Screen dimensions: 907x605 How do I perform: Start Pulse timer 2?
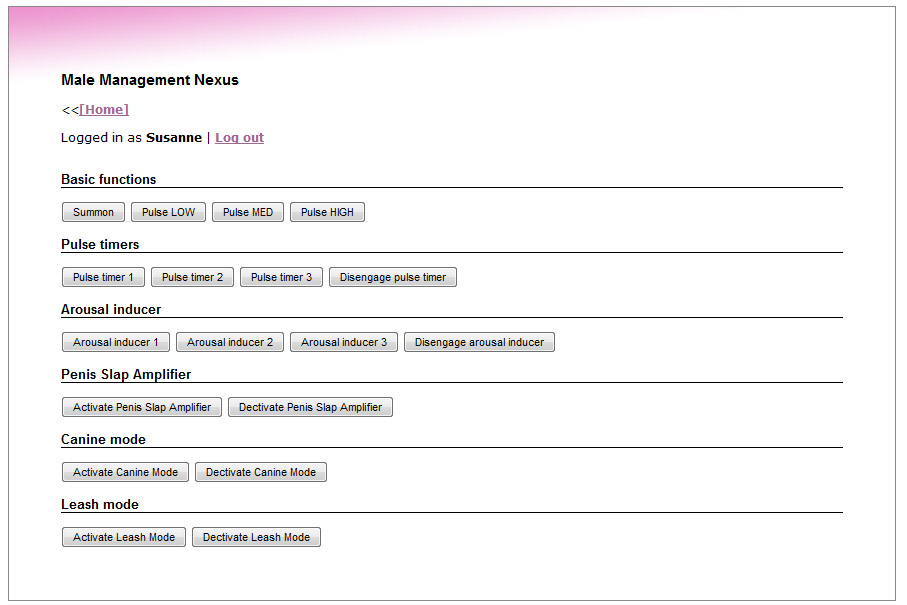(x=192, y=277)
